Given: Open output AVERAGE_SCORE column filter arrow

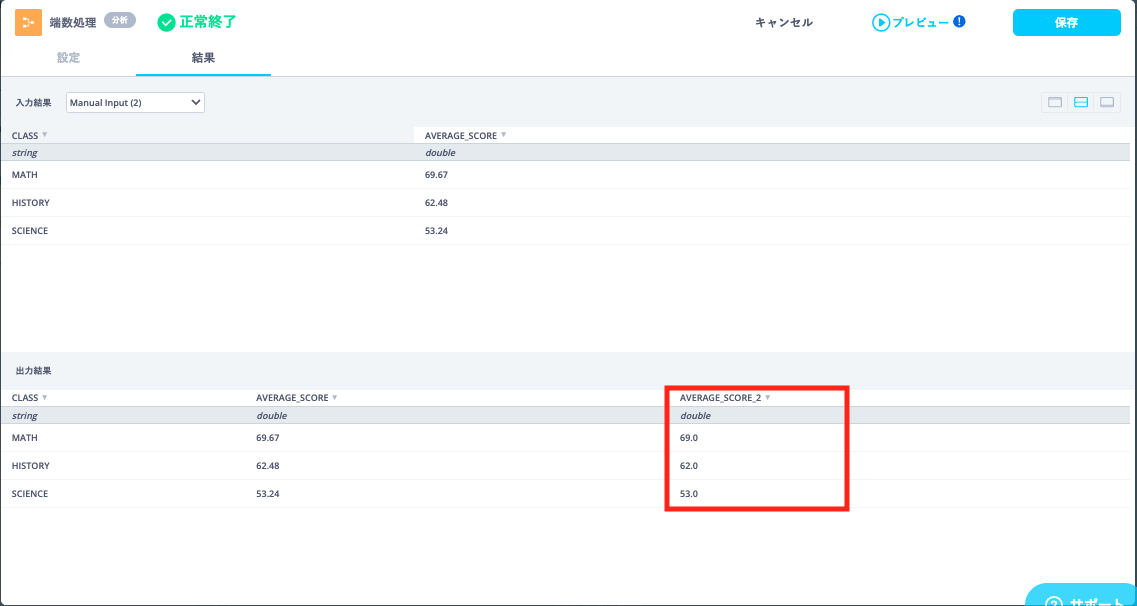Looking at the screenshot, I should [x=334, y=398].
